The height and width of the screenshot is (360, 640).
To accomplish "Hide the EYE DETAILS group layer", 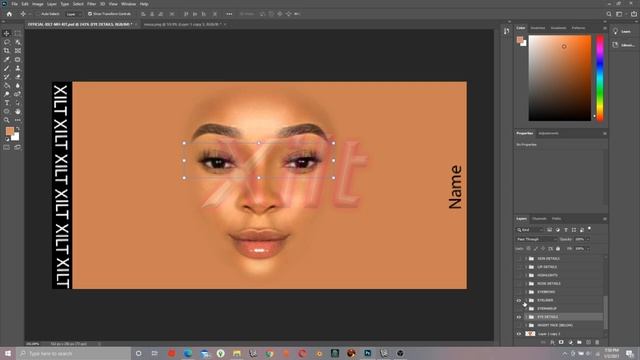I will (x=519, y=317).
